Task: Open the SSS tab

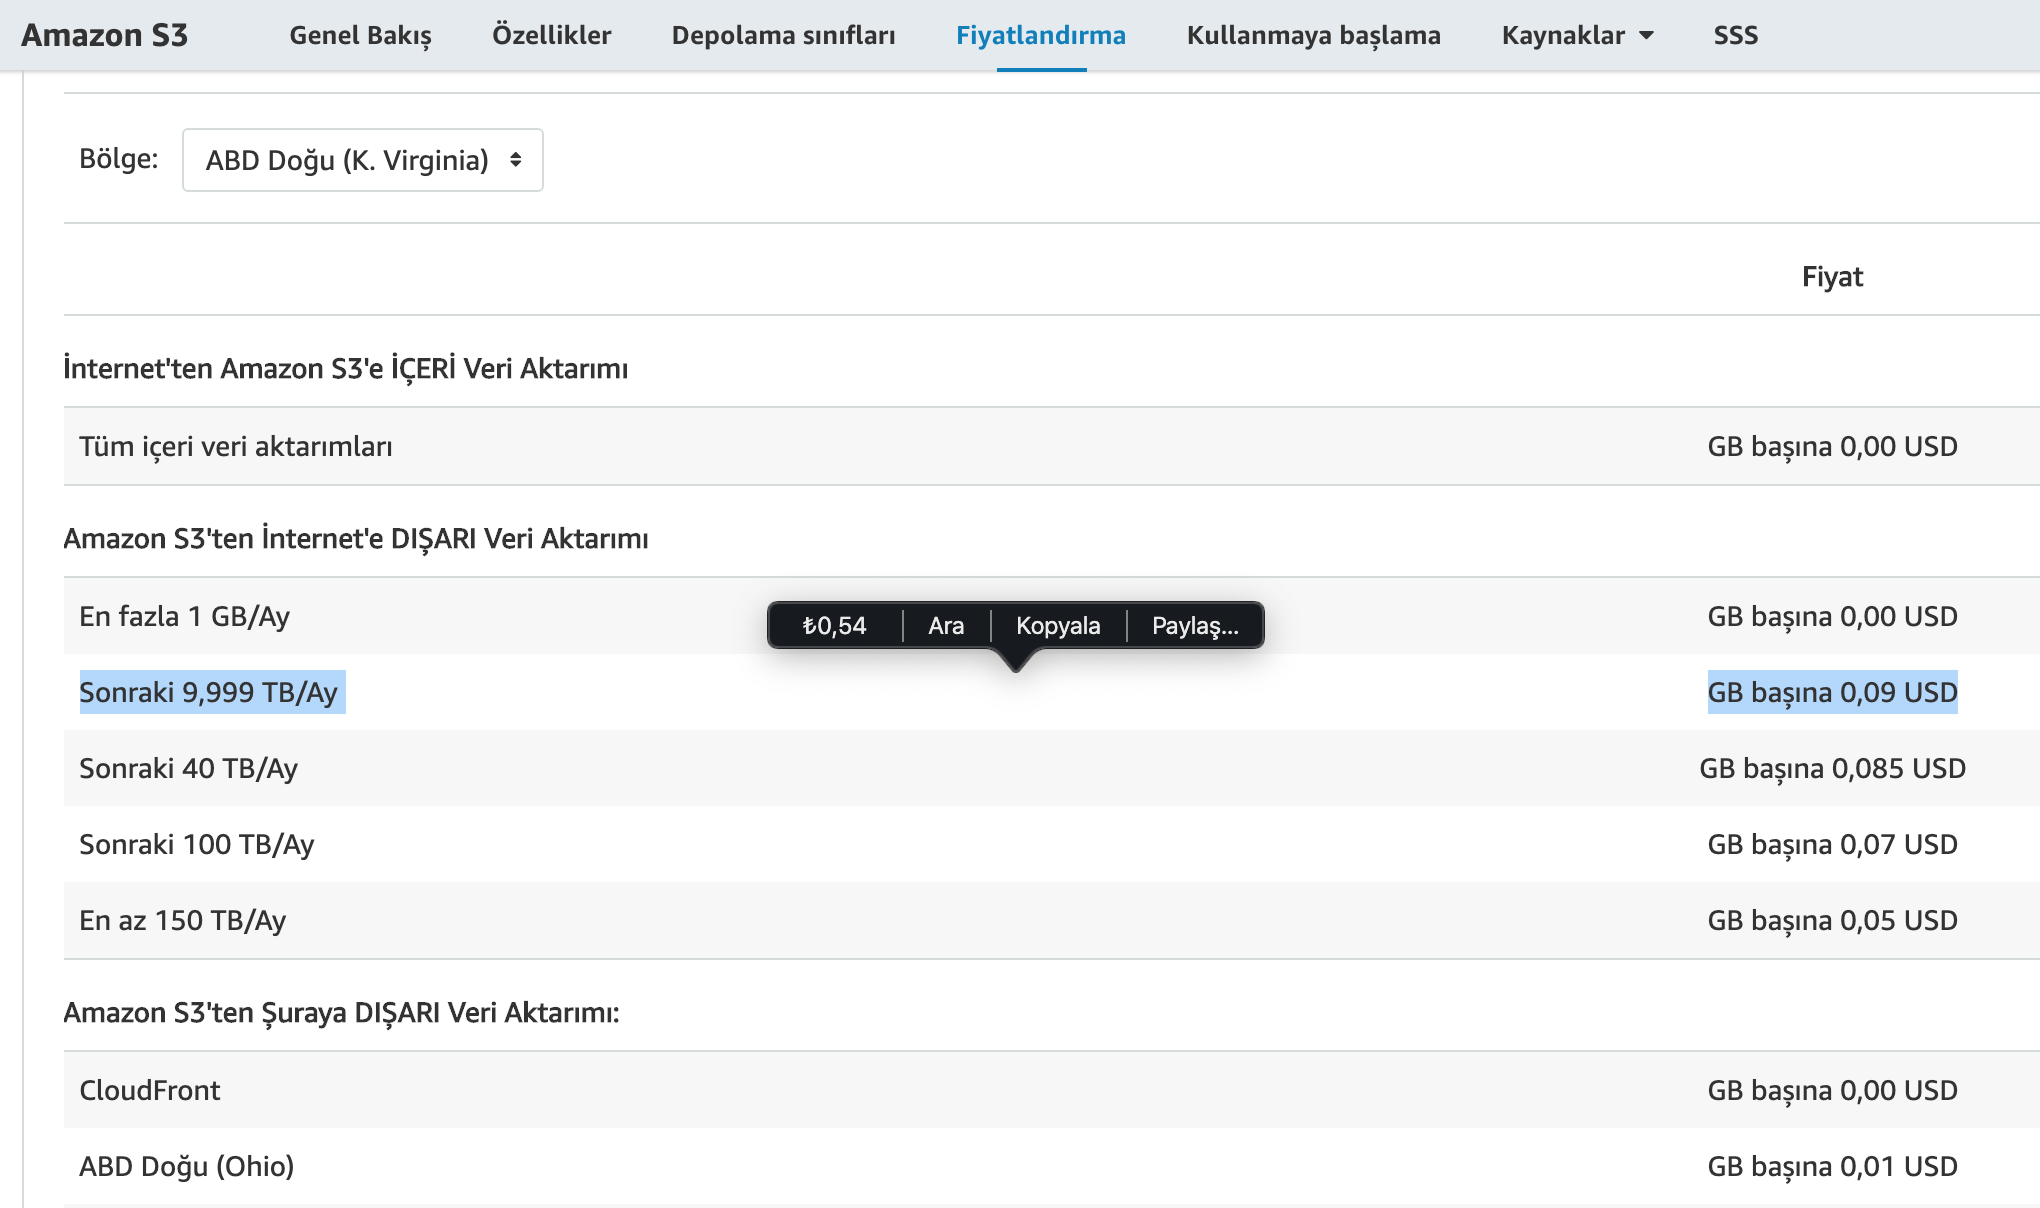Action: (1735, 35)
